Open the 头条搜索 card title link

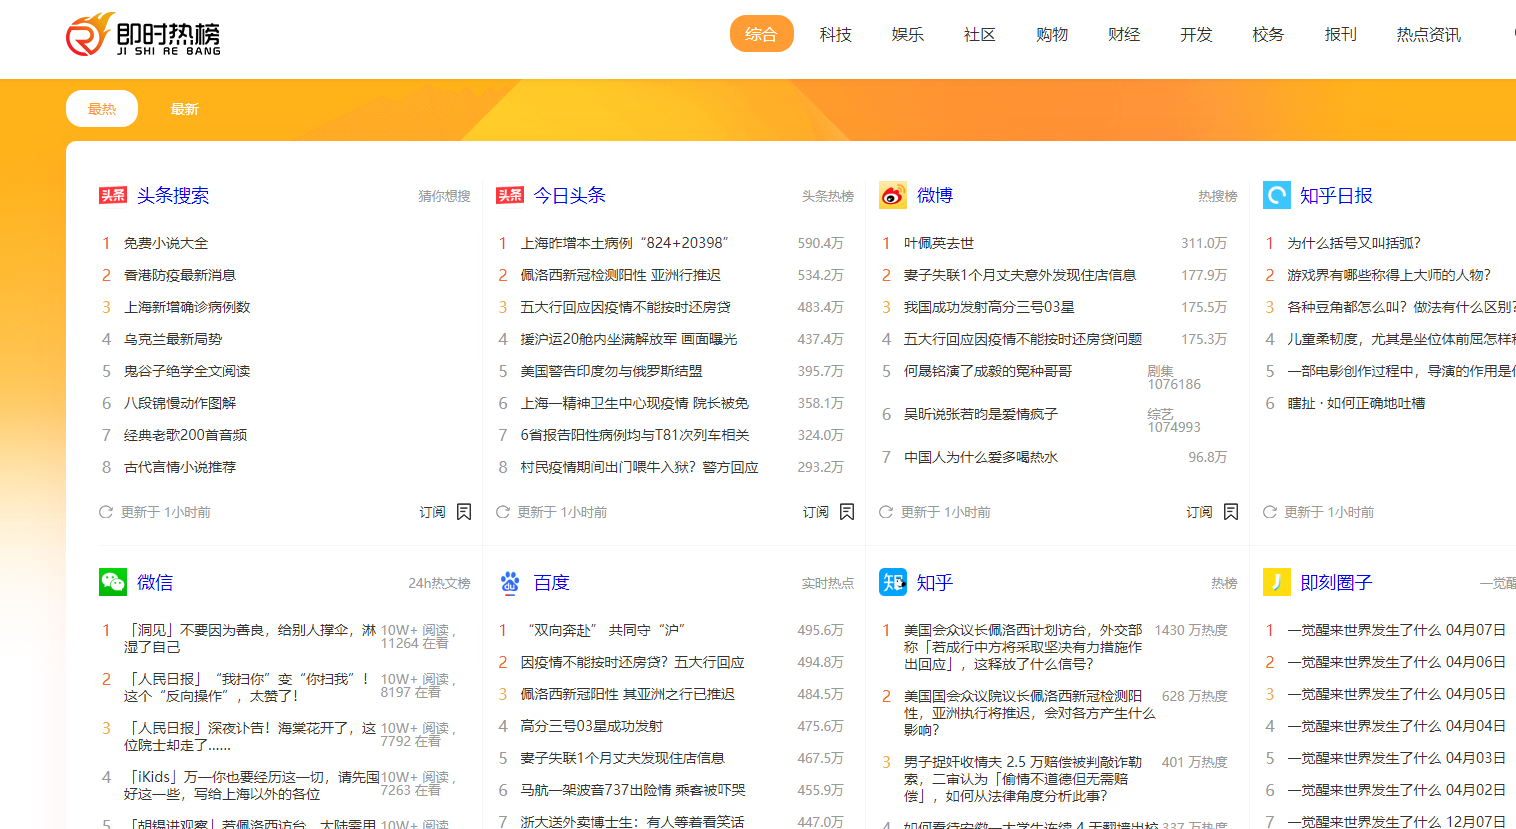[x=173, y=195]
